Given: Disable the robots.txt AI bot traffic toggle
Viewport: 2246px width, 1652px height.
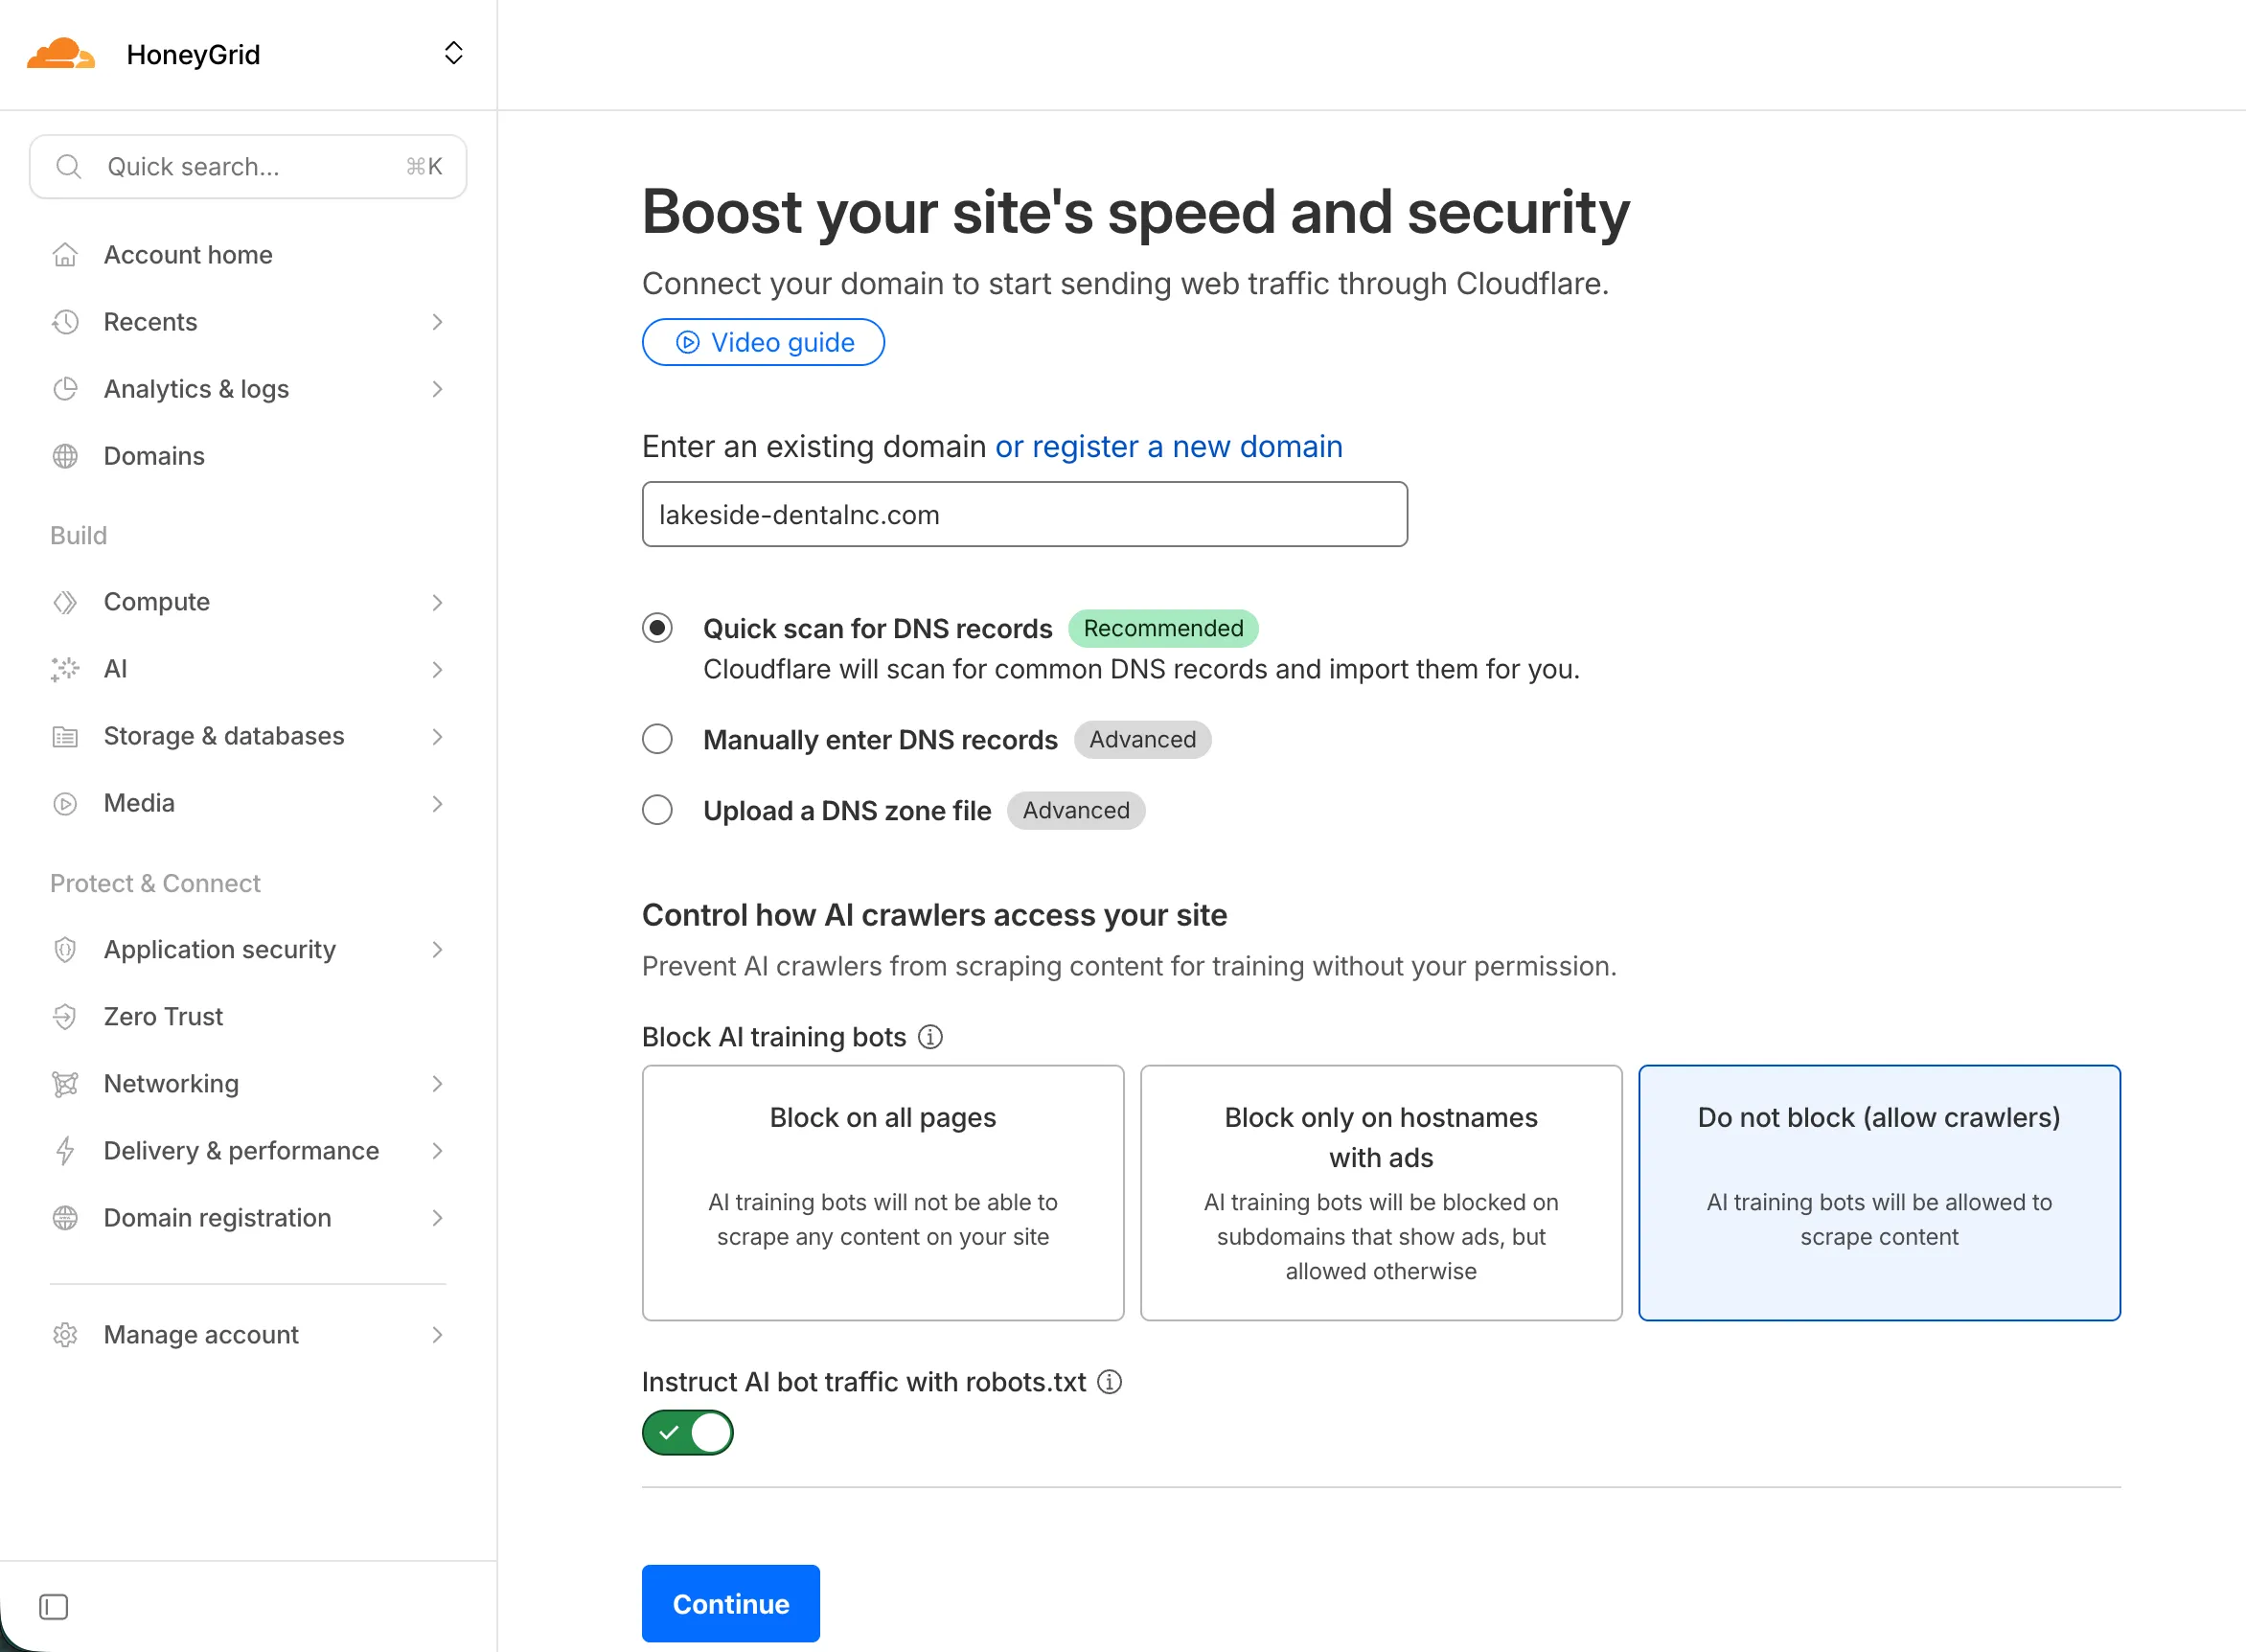Looking at the screenshot, I should 687,1432.
